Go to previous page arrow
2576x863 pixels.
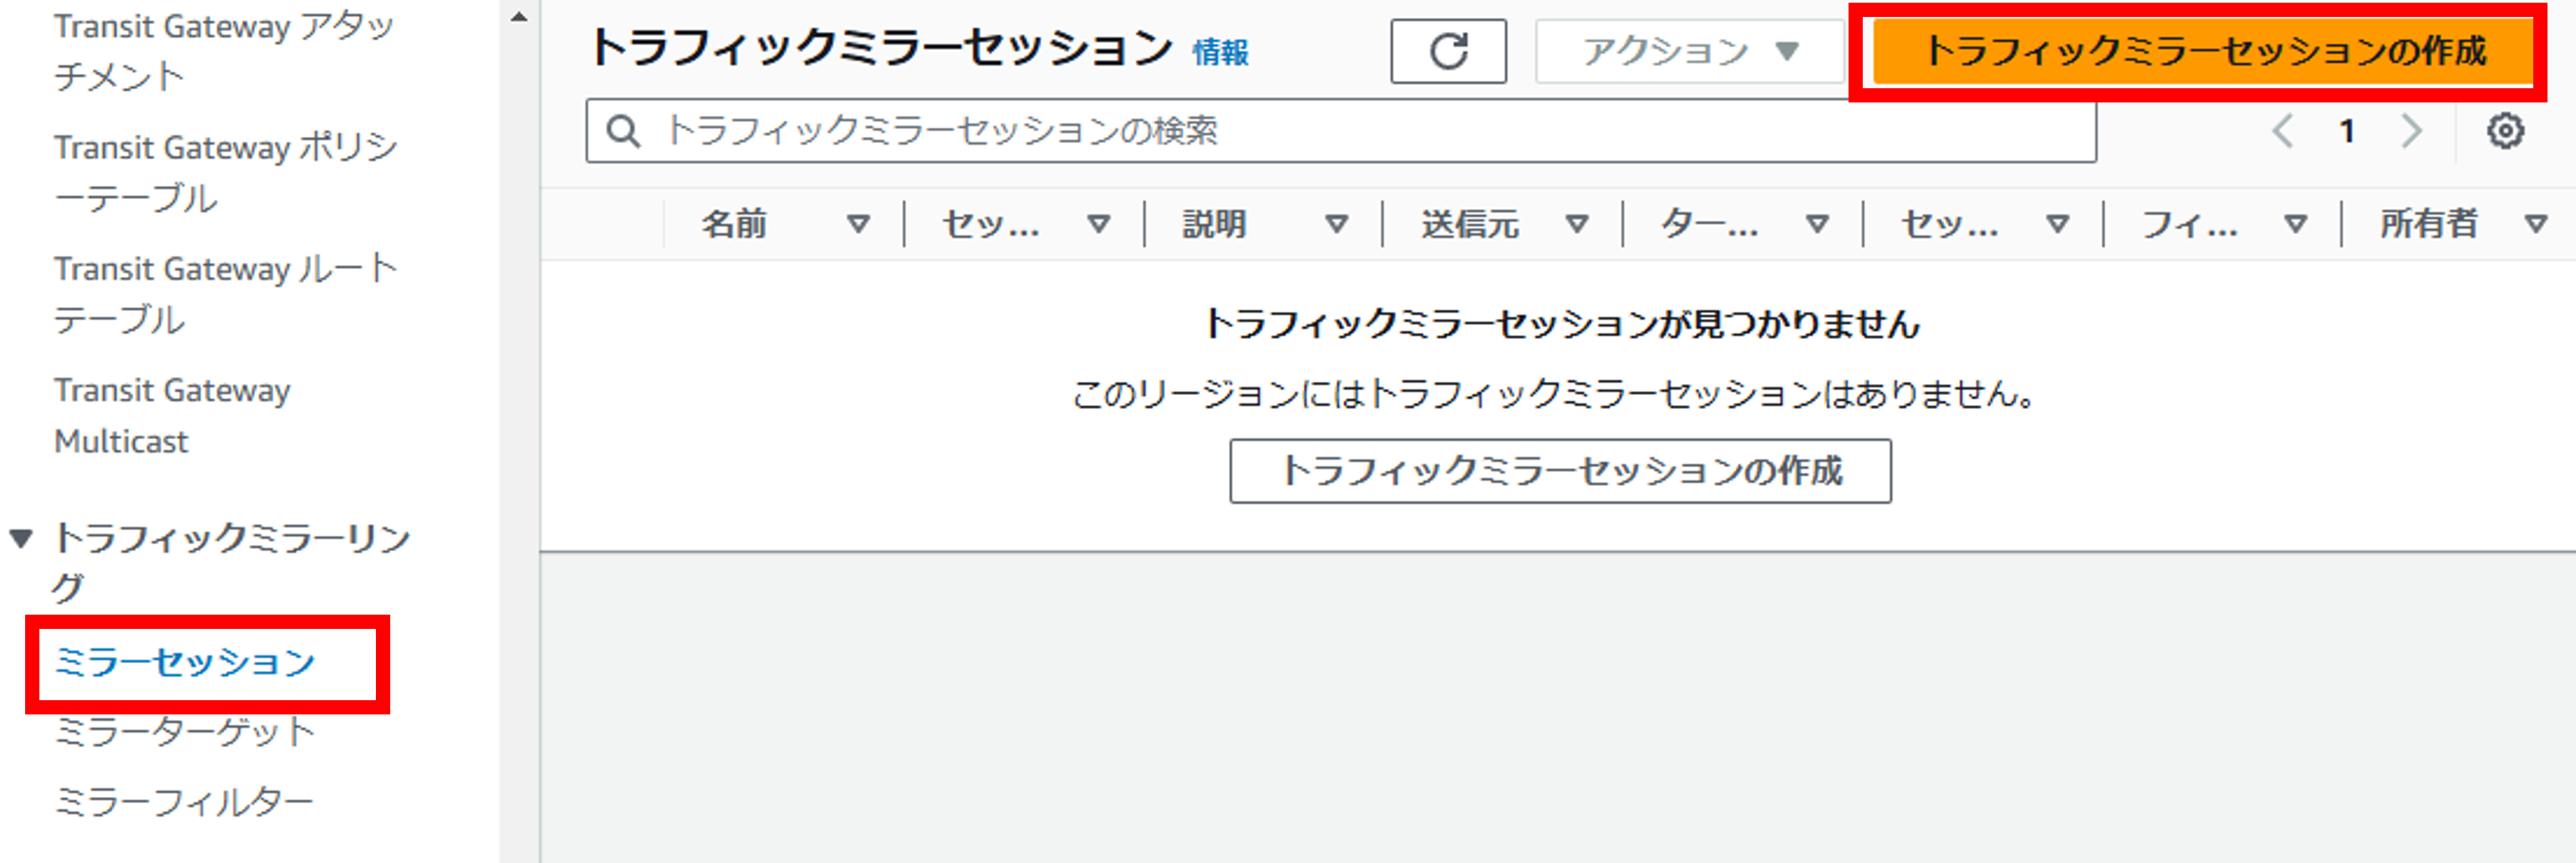tap(2283, 131)
